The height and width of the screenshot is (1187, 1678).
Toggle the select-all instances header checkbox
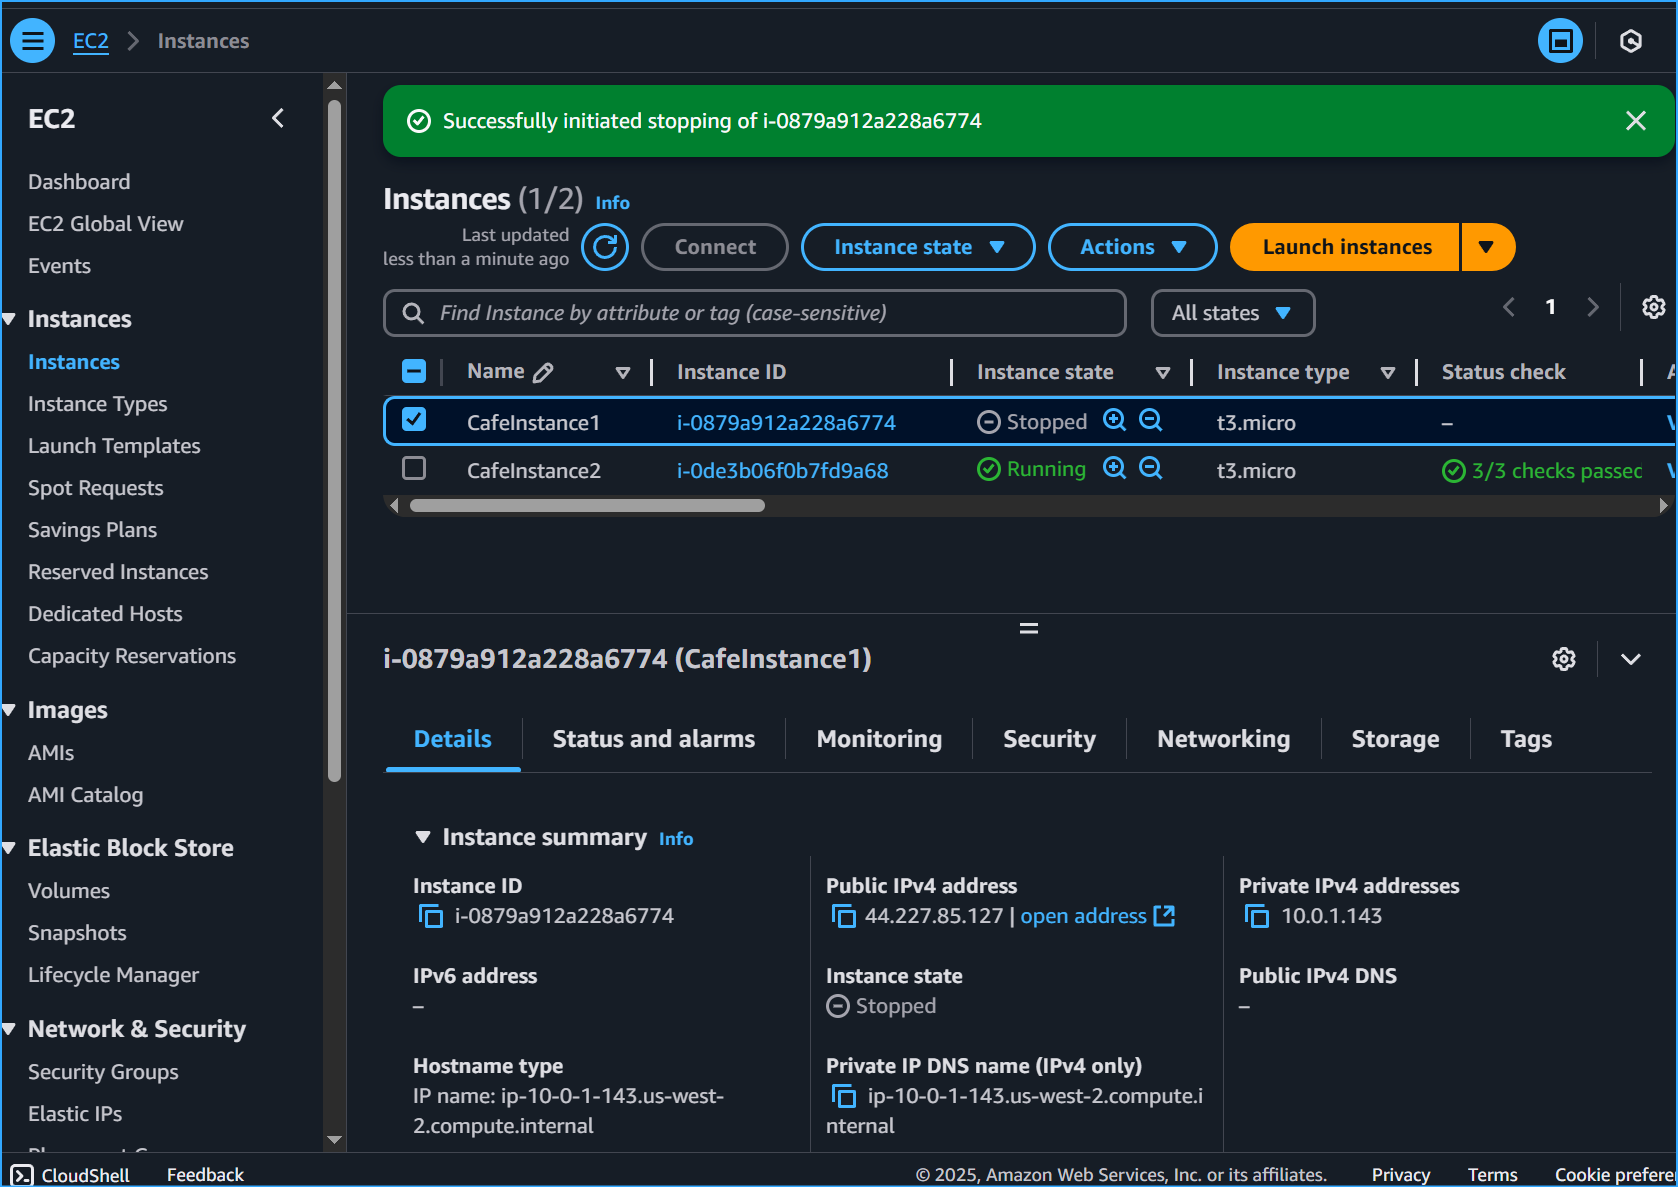(x=414, y=372)
